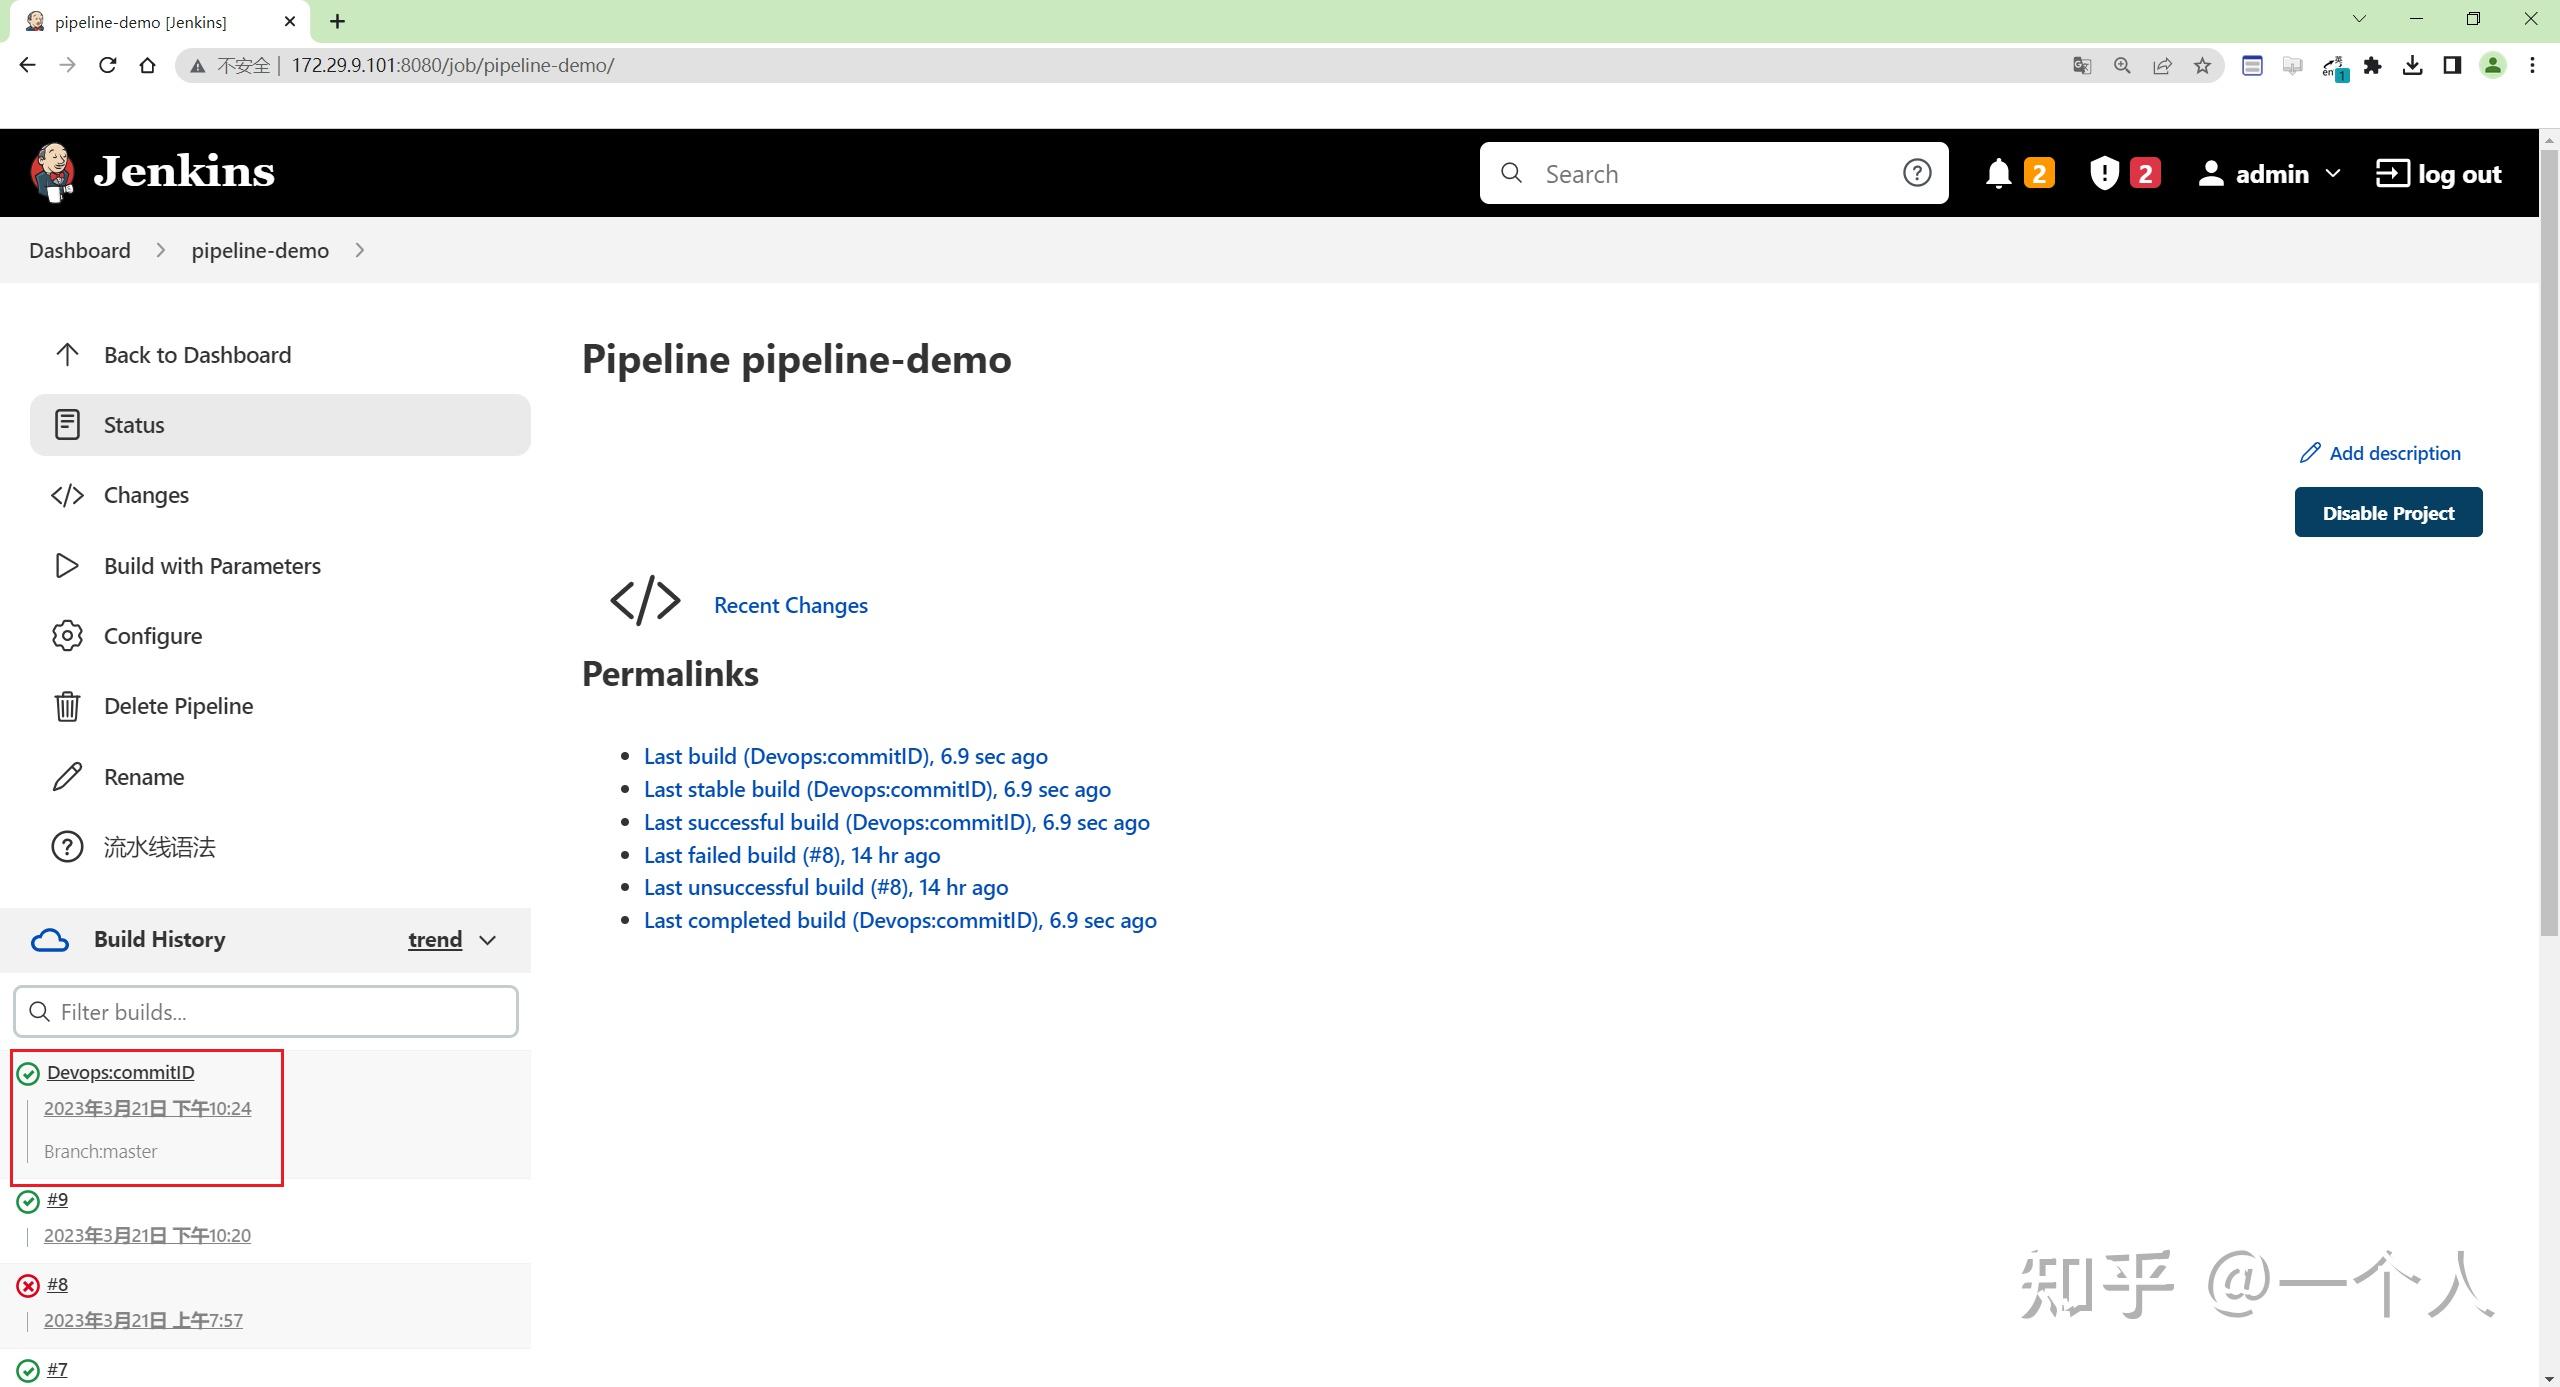Open the Last failed build (#8) link
Screen dimensions: 2560x1387
(x=791, y=855)
